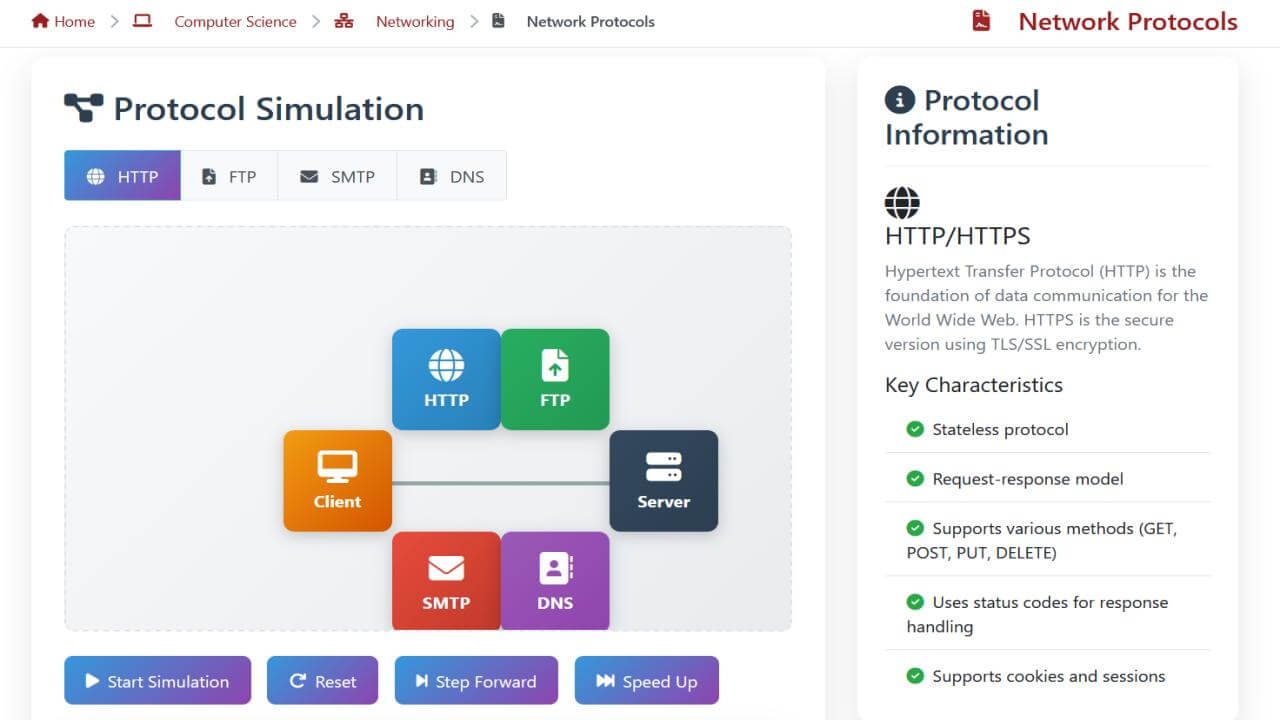Click the red PDF icon in header
Viewport: 1280px width, 720px height.
tap(981, 21)
